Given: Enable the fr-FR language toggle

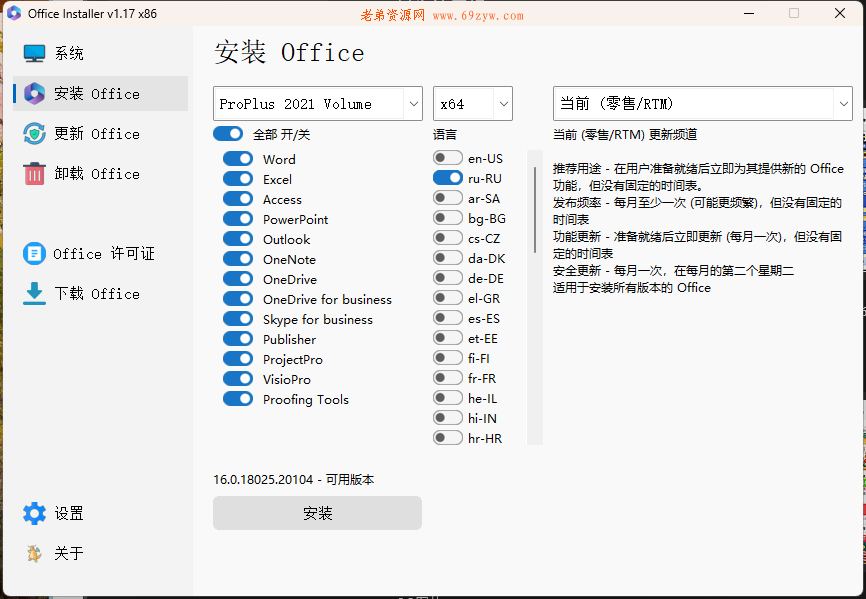Looking at the screenshot, I should coord(448,378).
